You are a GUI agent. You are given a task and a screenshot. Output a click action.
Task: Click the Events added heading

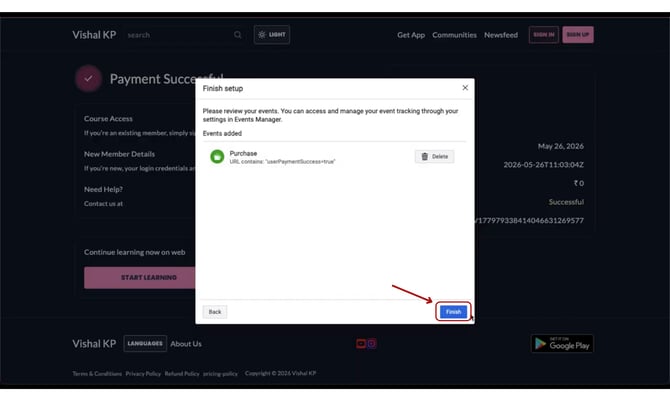[x=222, y=133]
